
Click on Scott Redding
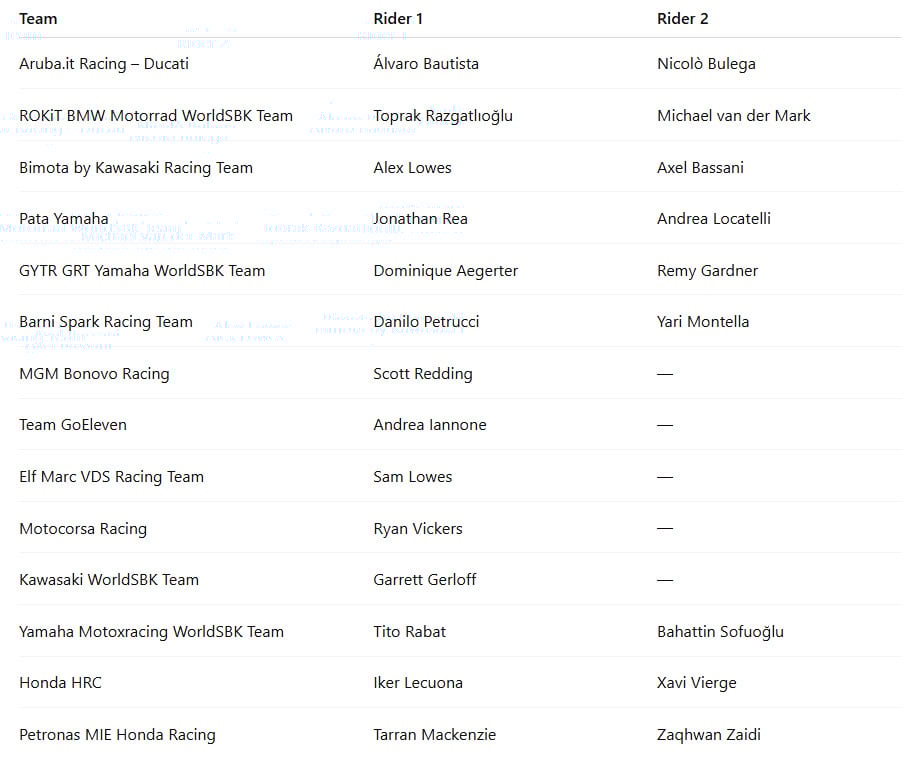coord(423,374)
